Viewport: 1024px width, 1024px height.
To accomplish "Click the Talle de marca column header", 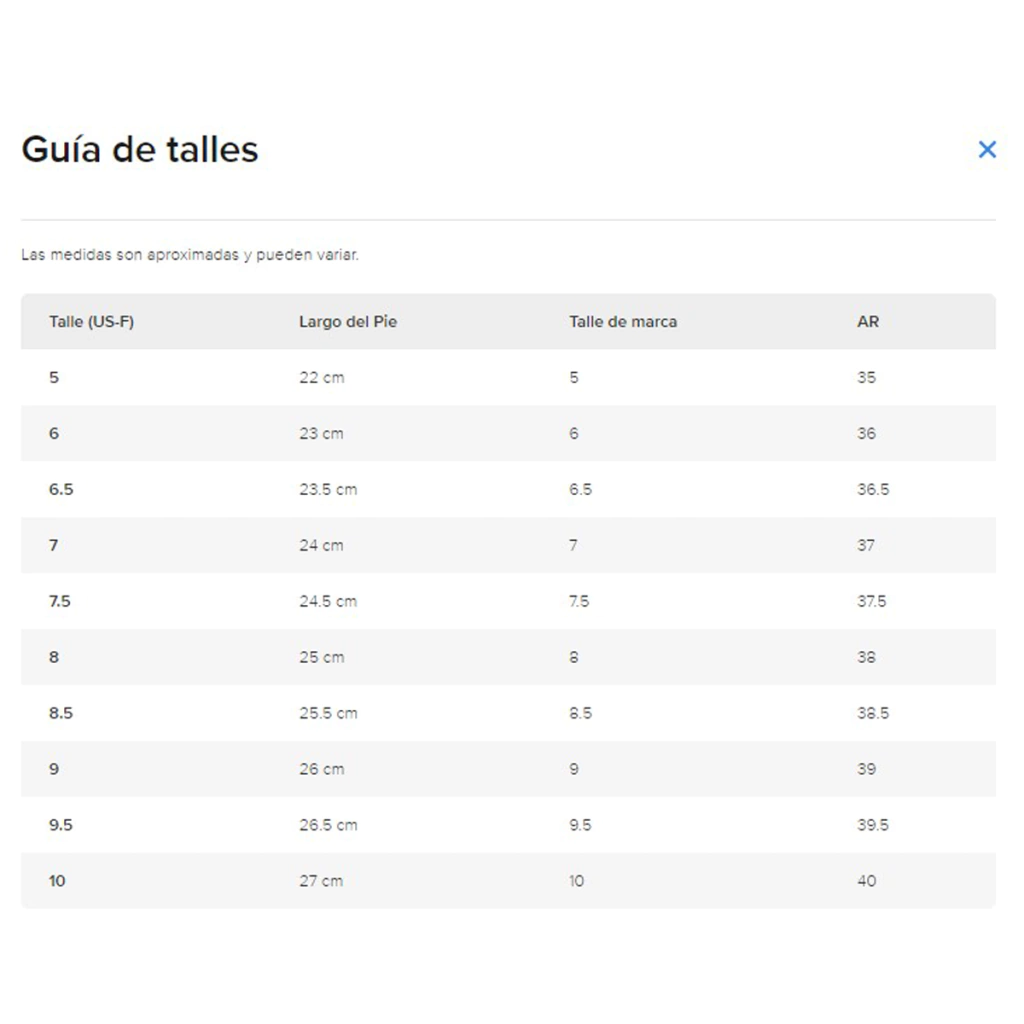I will (x=623, y=321).
